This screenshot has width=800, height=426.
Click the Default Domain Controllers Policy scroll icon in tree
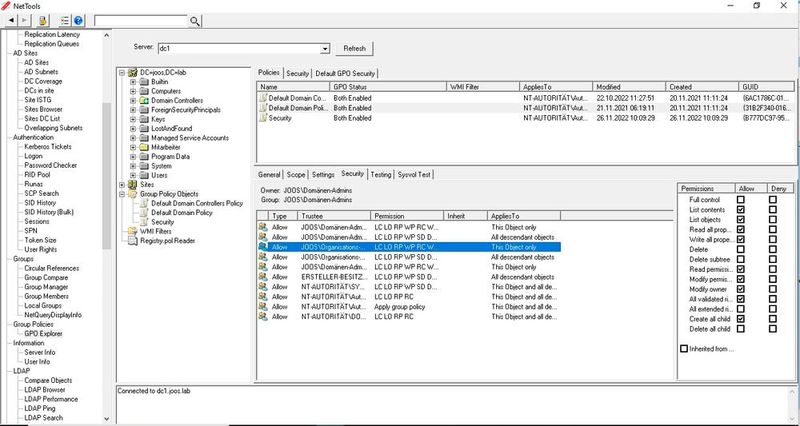click(144, 203)
